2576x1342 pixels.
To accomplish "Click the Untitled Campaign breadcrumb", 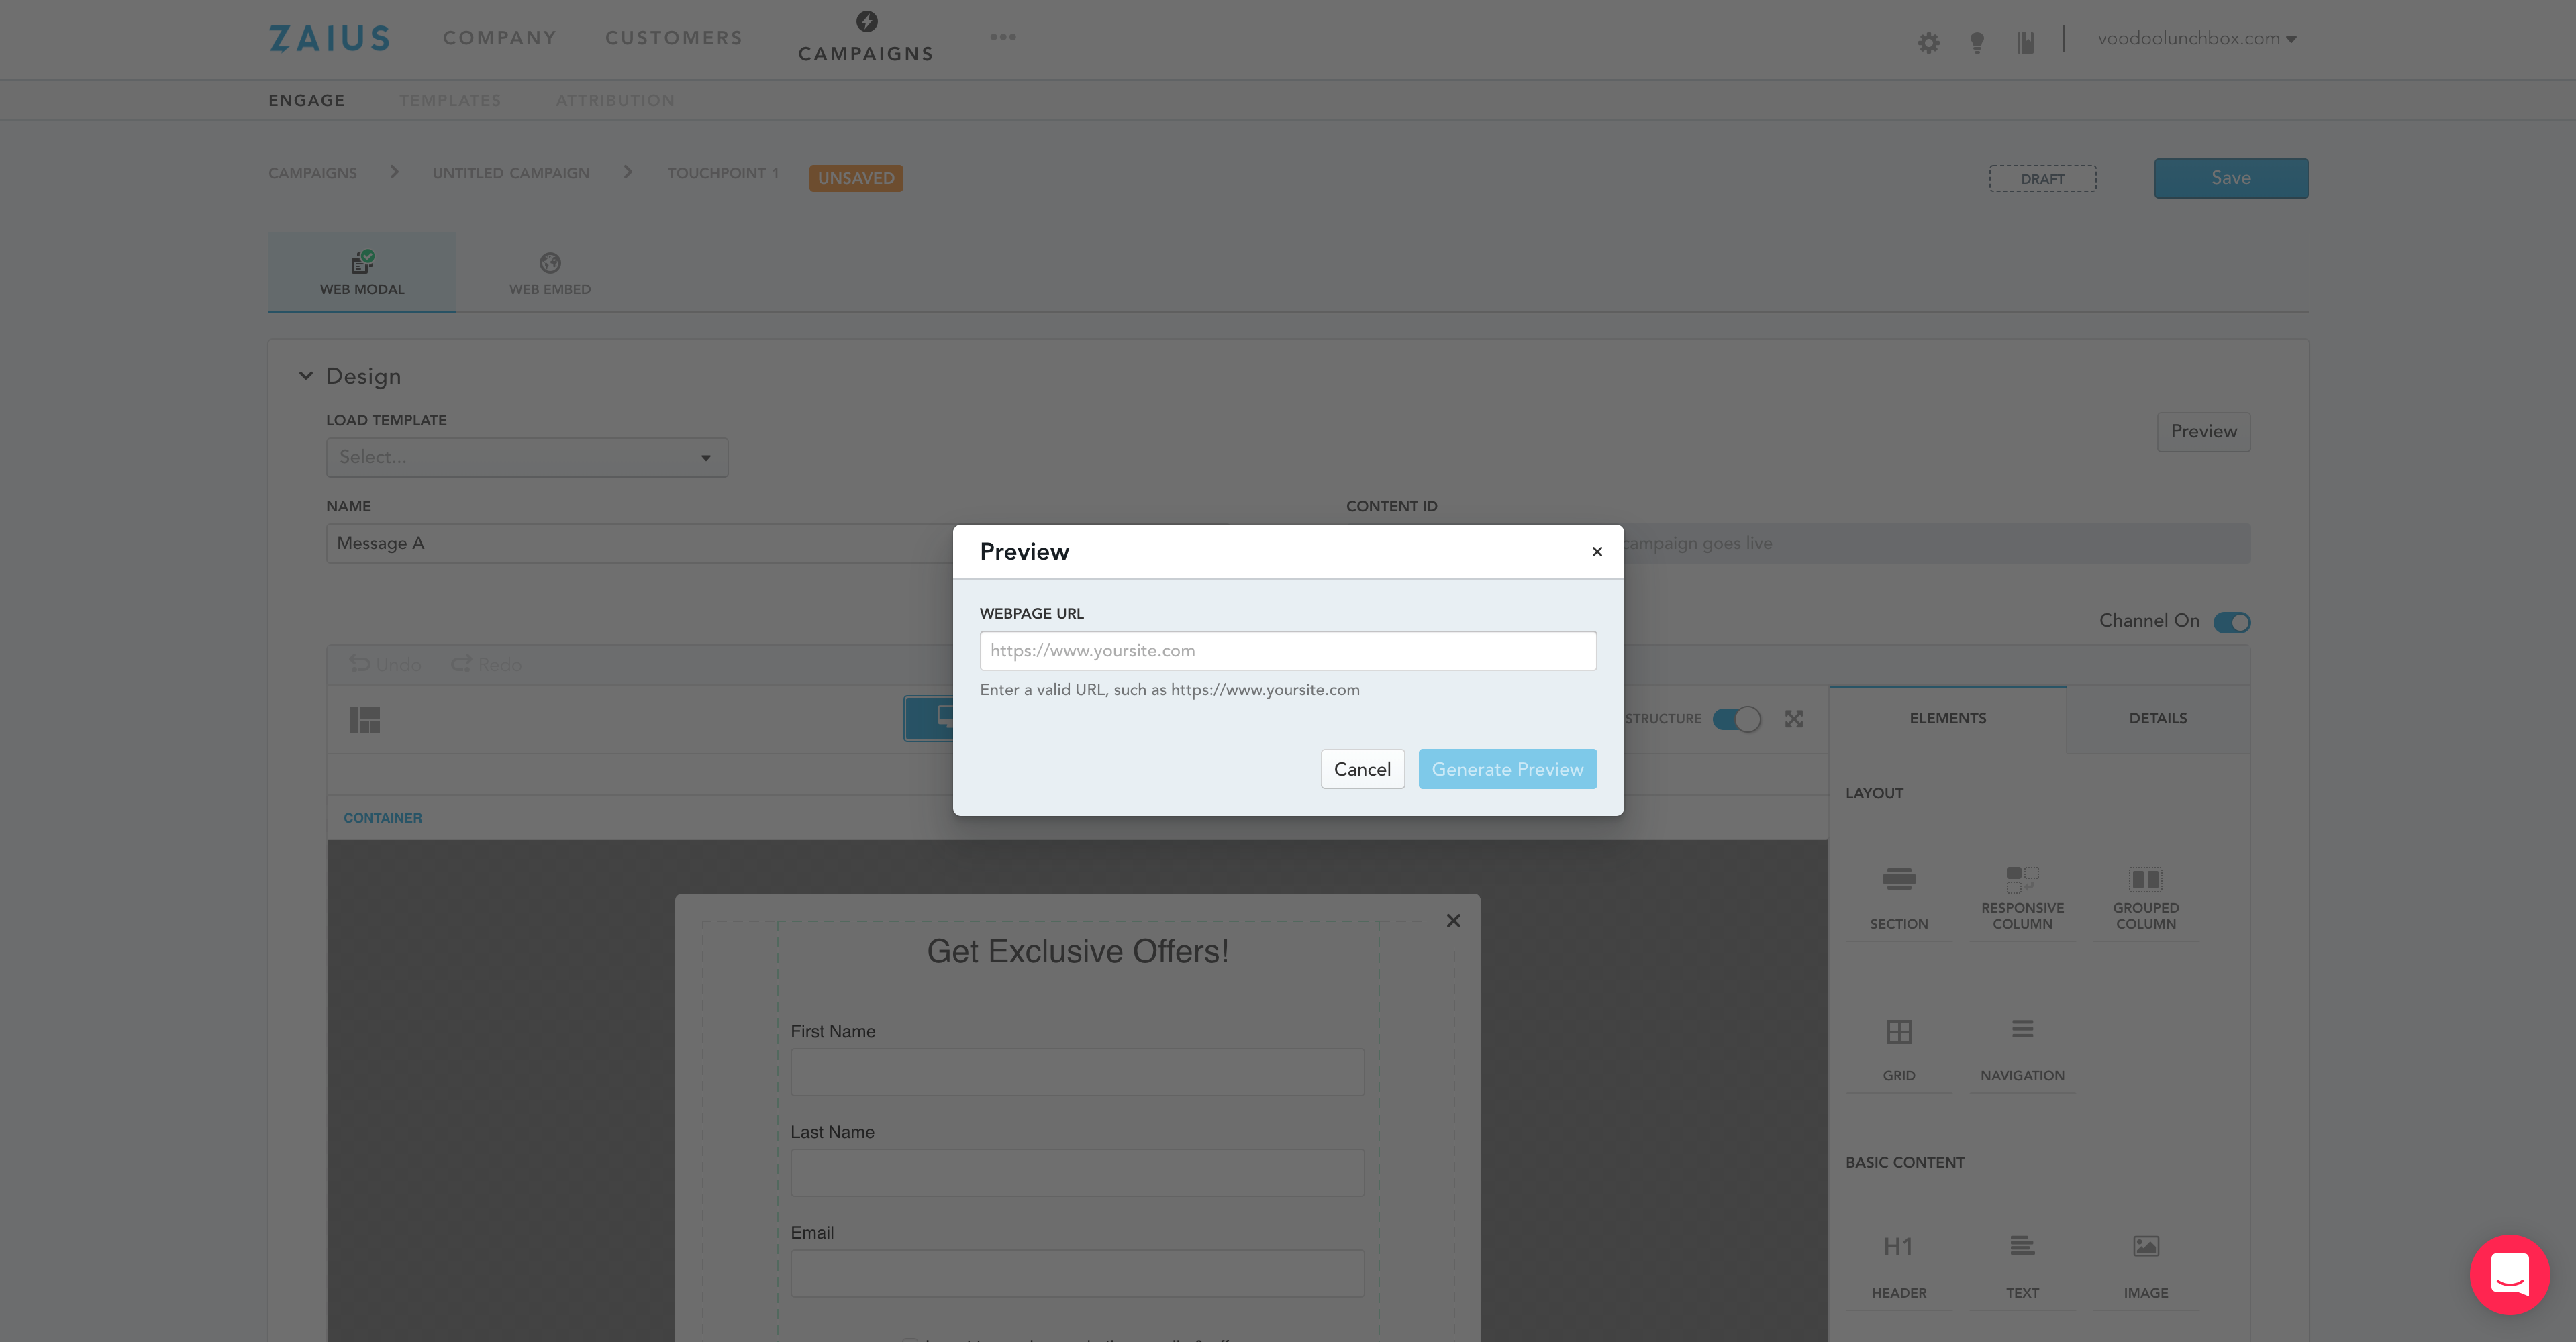I will [x=511, y=173].
